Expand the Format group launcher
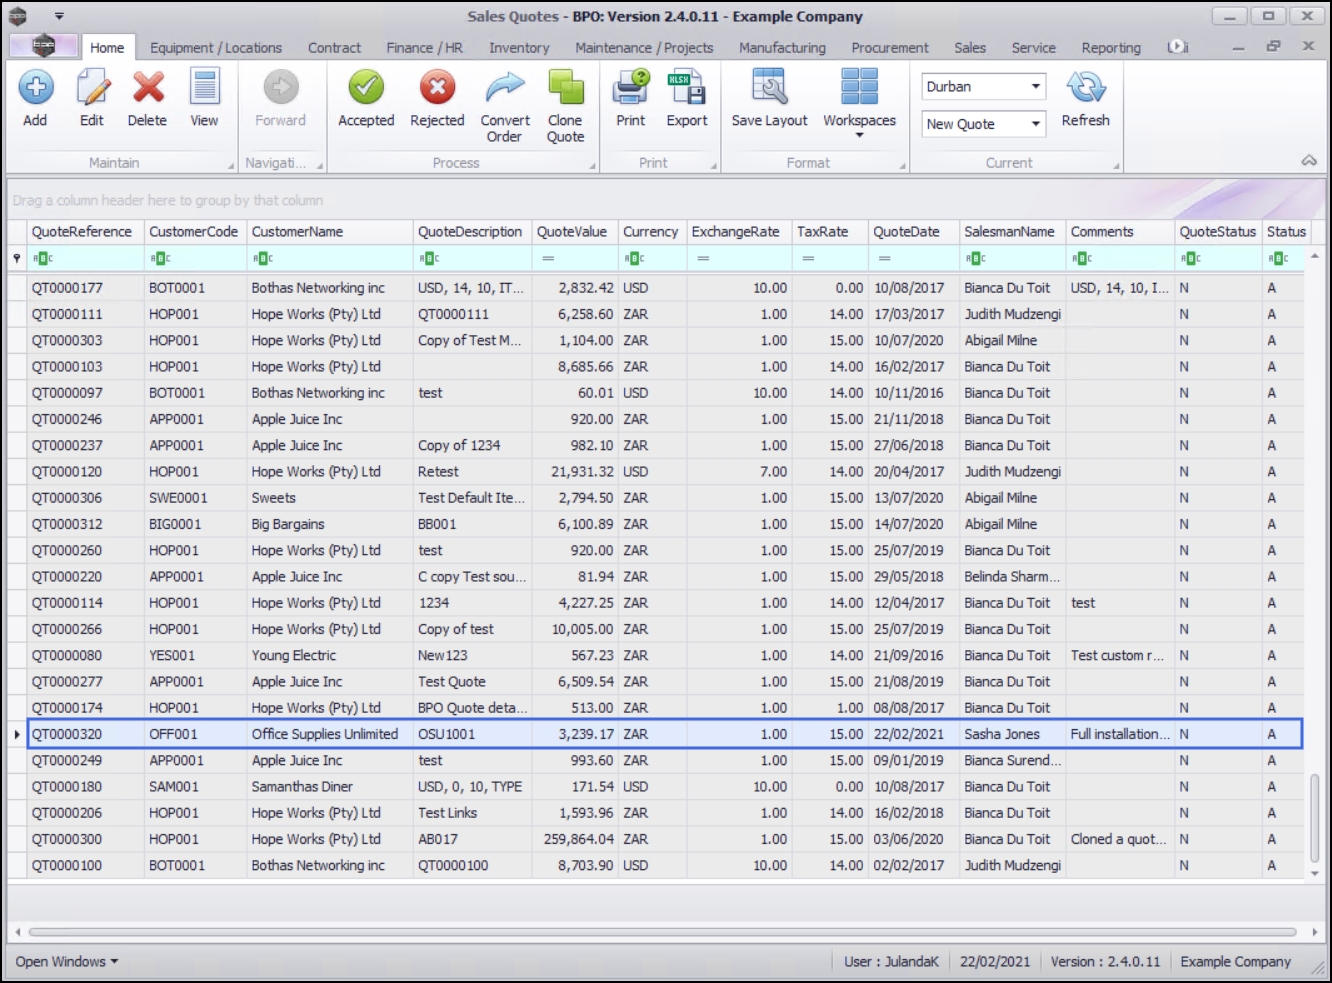 click(902, 166)
